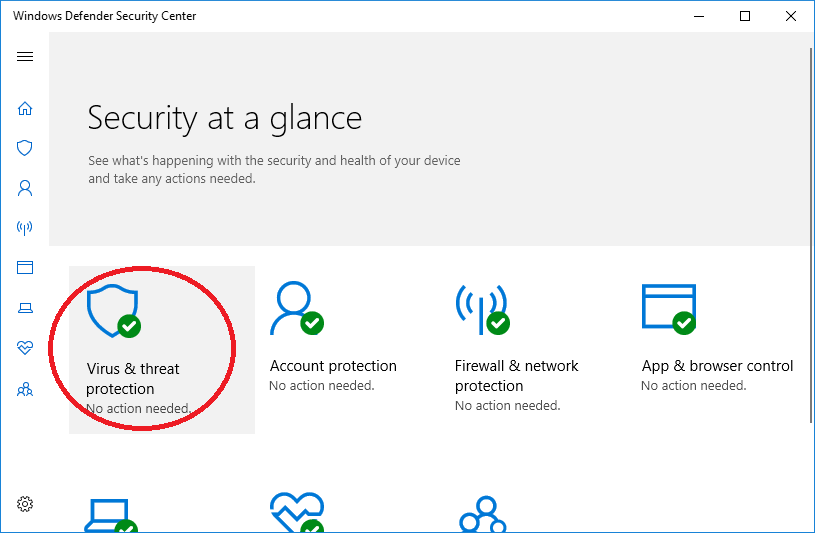Image resolution: width=815 pixels, height=533 pixels.
Task: Click the large Family options people tile icon
Action: 483,514
